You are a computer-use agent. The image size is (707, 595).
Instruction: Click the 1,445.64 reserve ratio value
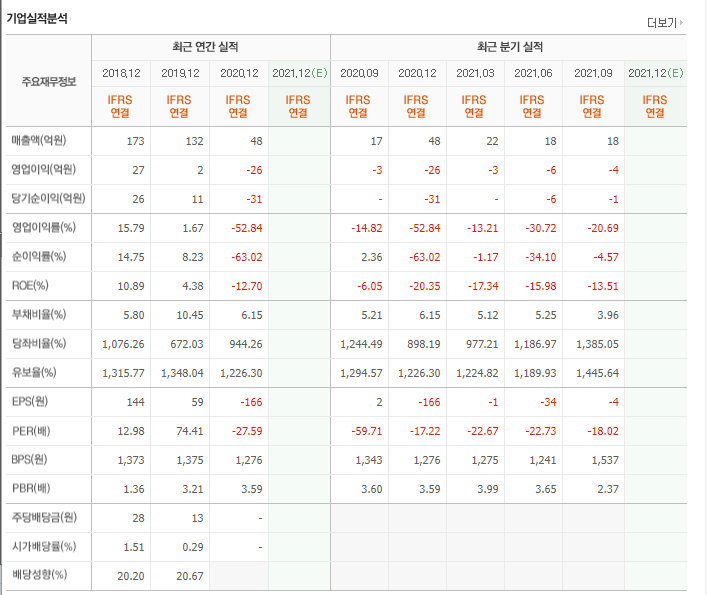coord(597,373)
